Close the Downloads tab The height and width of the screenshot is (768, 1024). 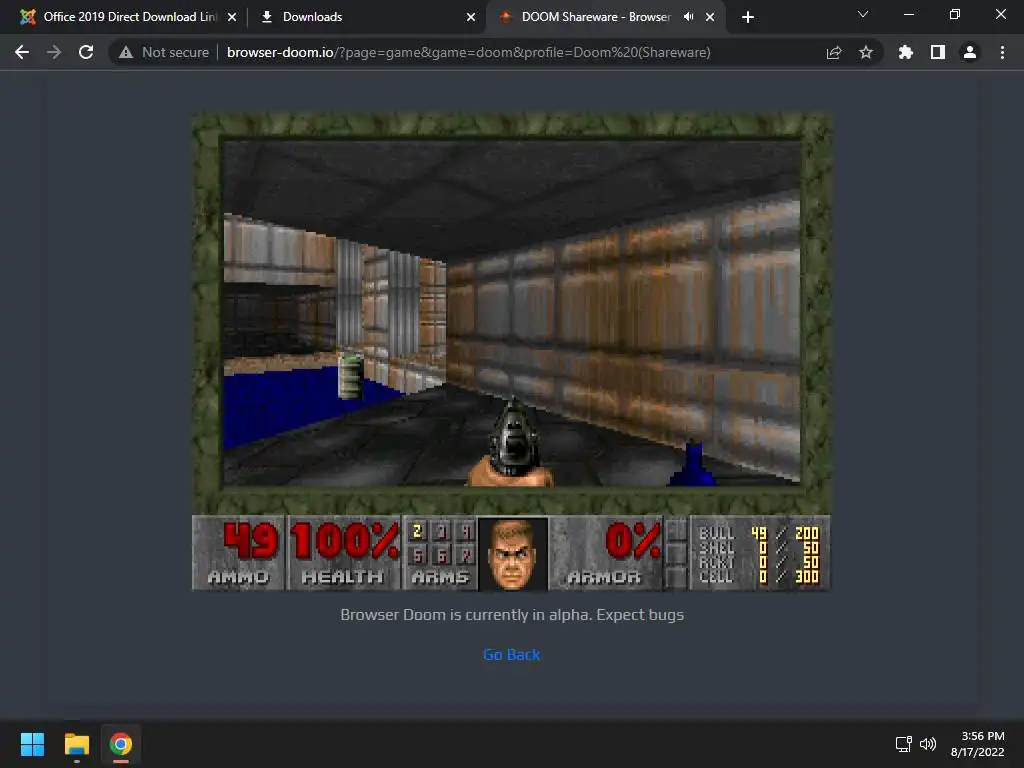(471, 17)
